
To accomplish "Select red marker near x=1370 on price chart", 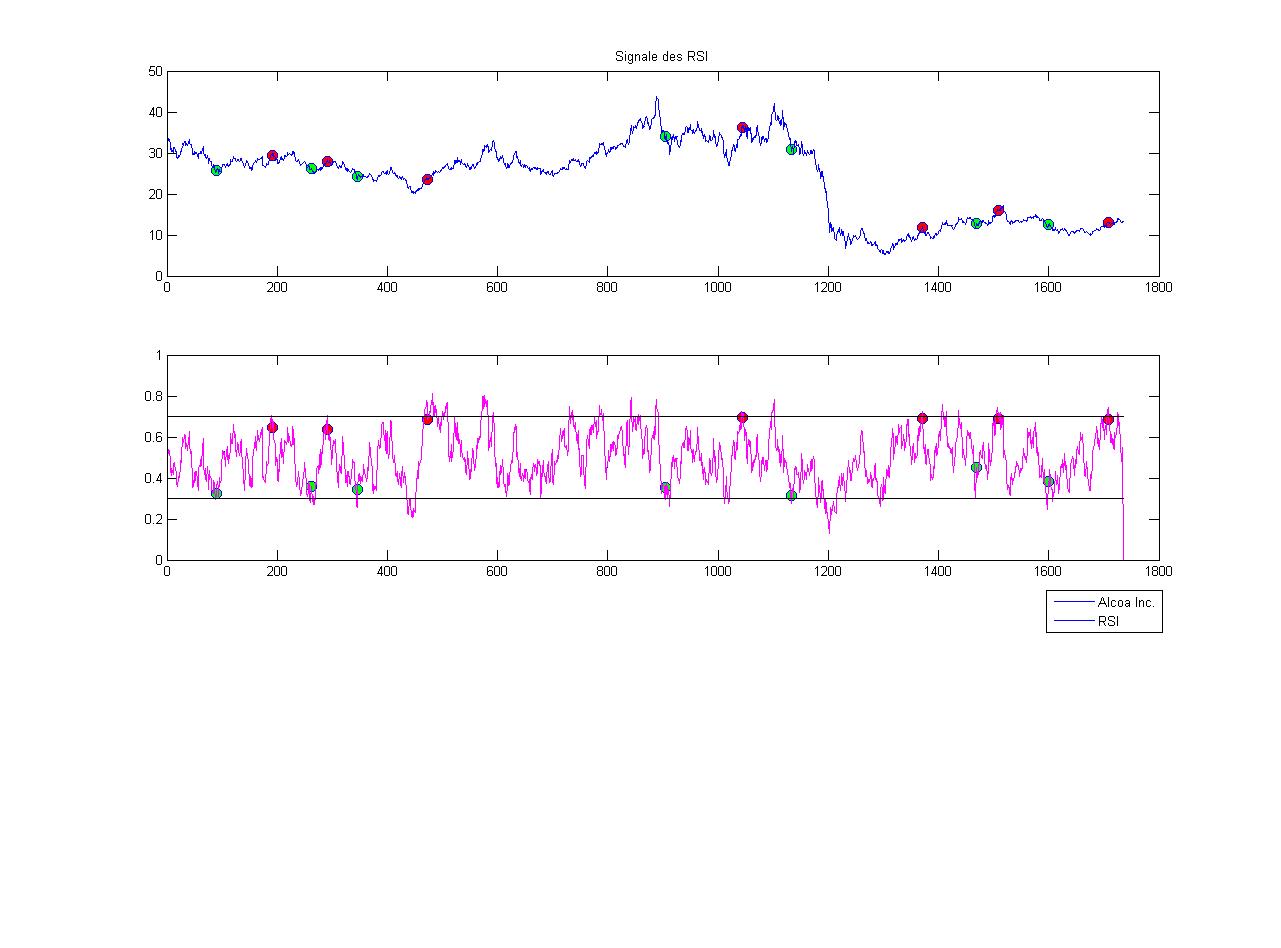I will click(922, 228).
